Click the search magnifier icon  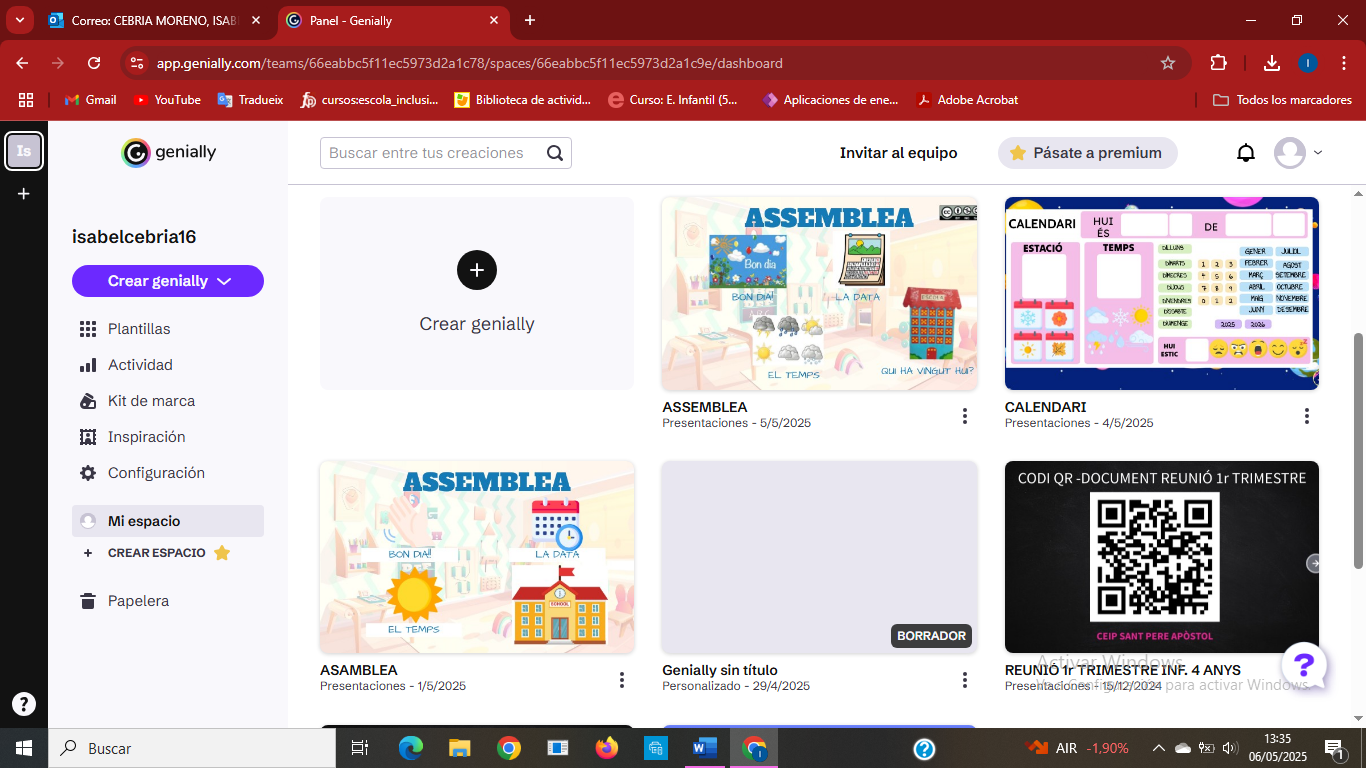(555, 153)
